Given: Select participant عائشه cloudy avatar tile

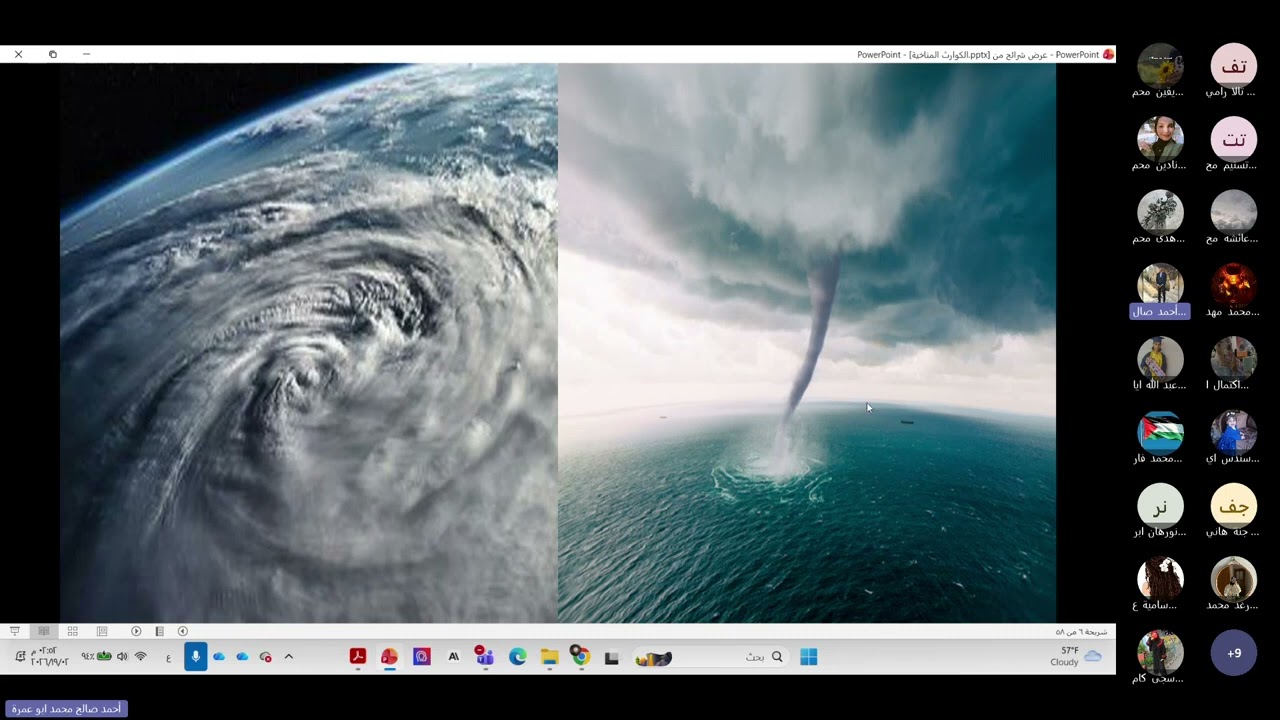Looking at the screenshot, I should tap(1234, 217).
